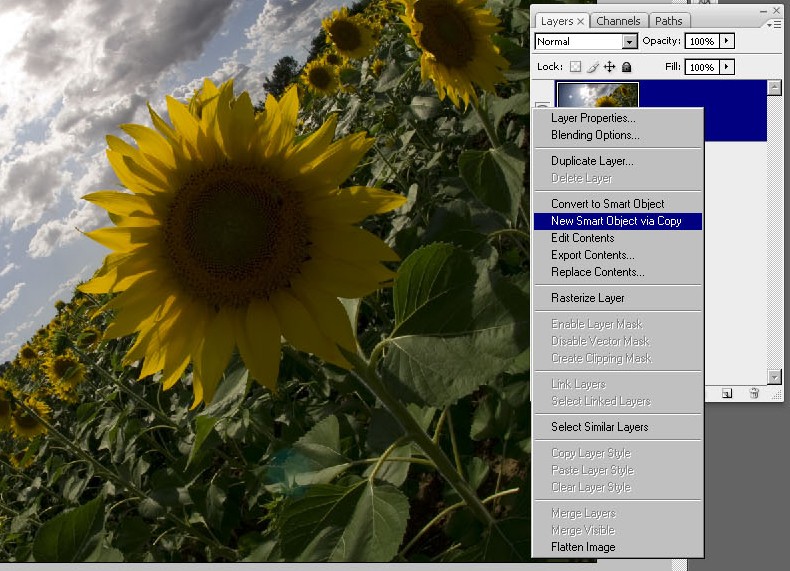Click the layers list scroll down arrow

pos(774,376)
